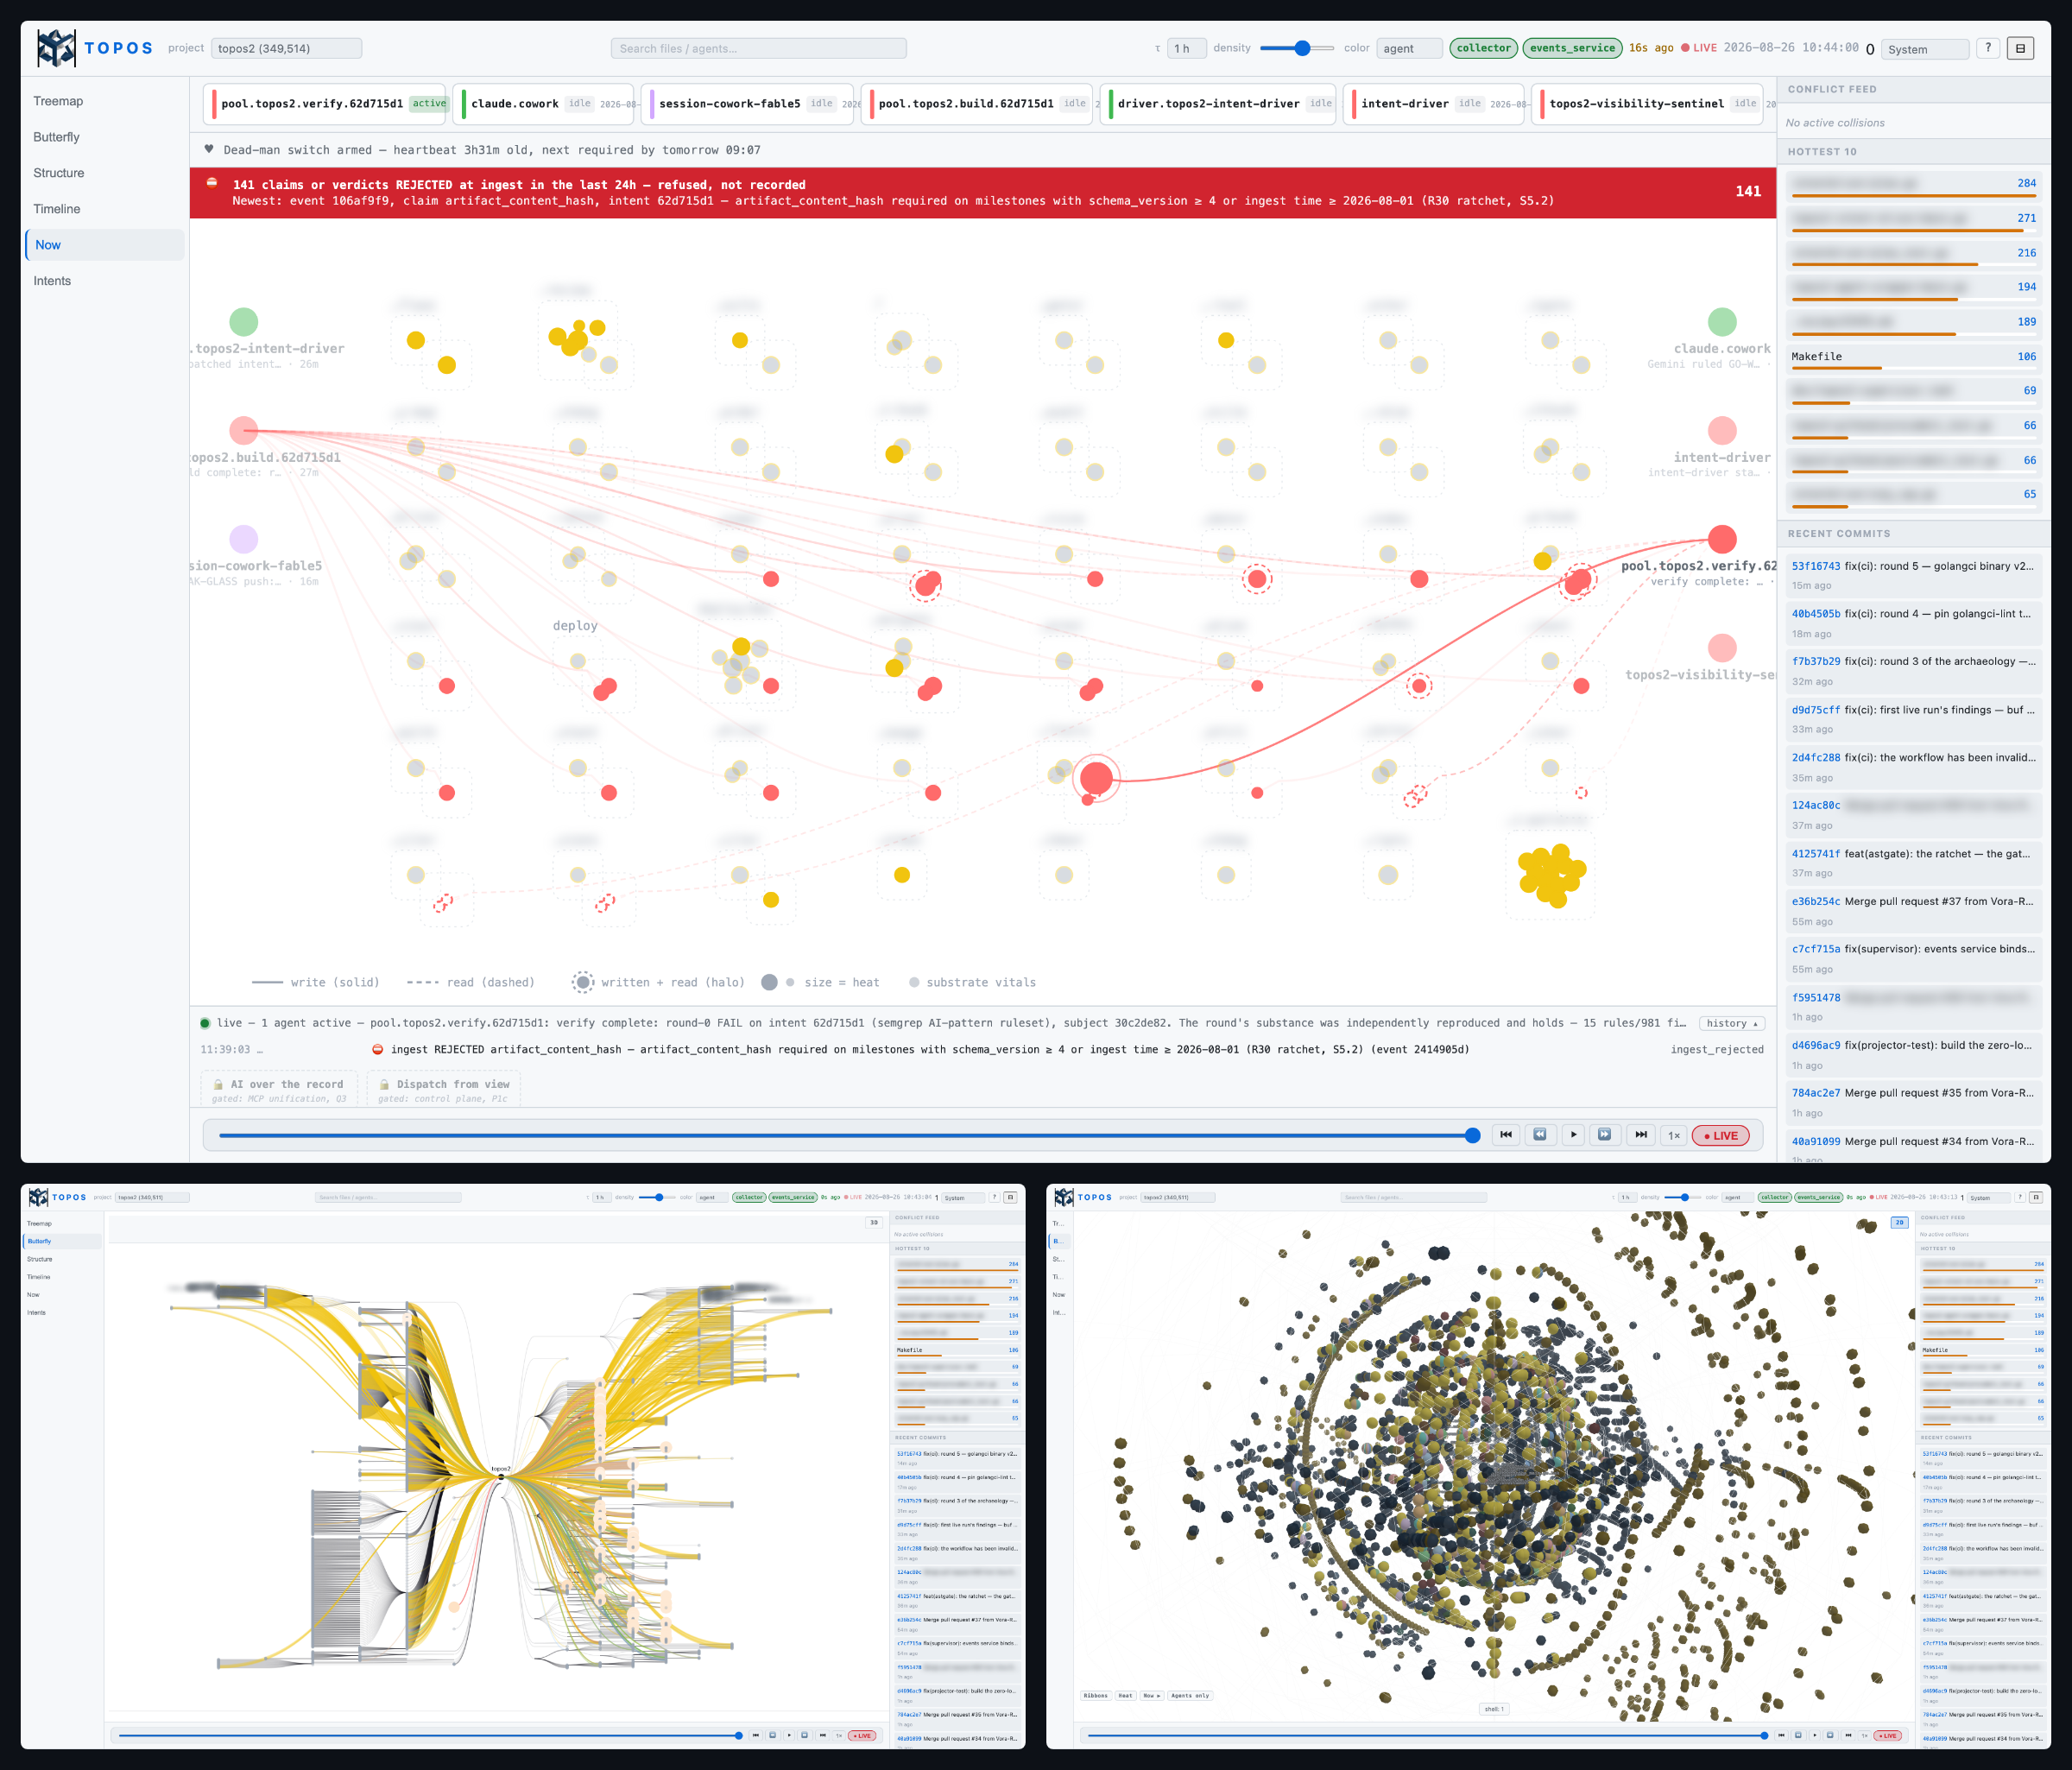Open the System theme dropdown

pos(1925,49)
